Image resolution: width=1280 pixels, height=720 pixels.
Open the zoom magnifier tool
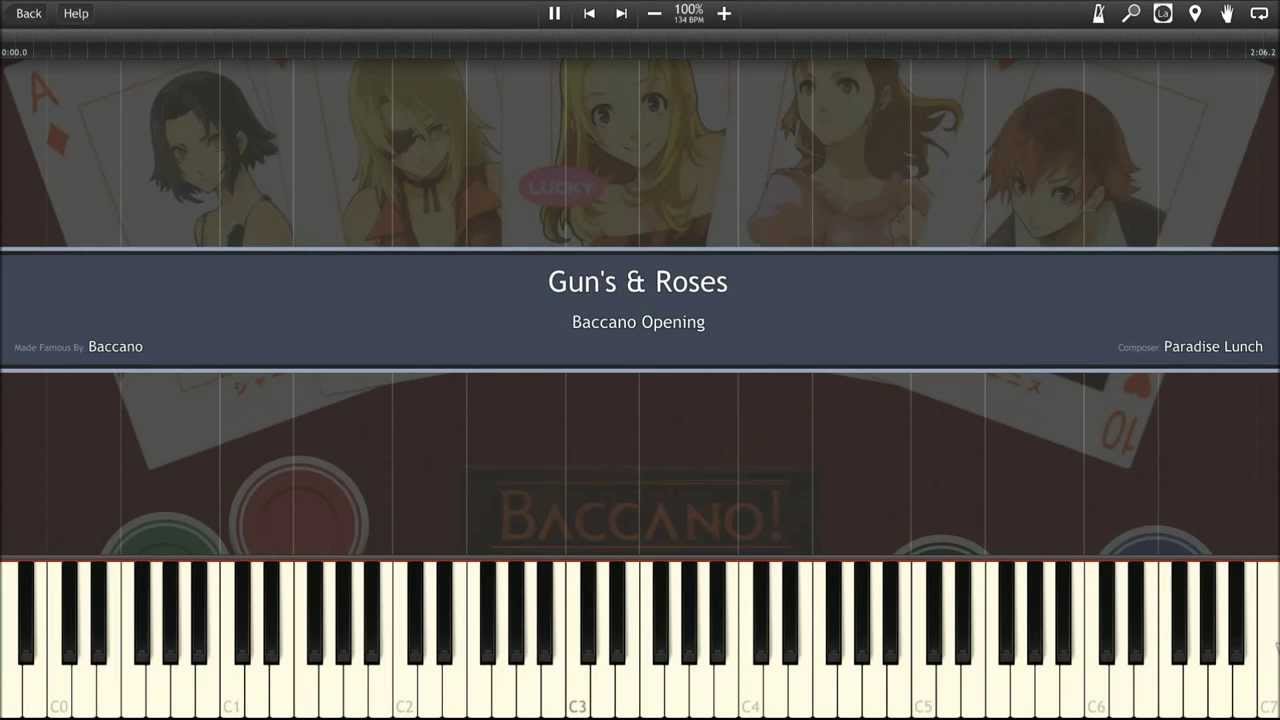(1131, 14)
